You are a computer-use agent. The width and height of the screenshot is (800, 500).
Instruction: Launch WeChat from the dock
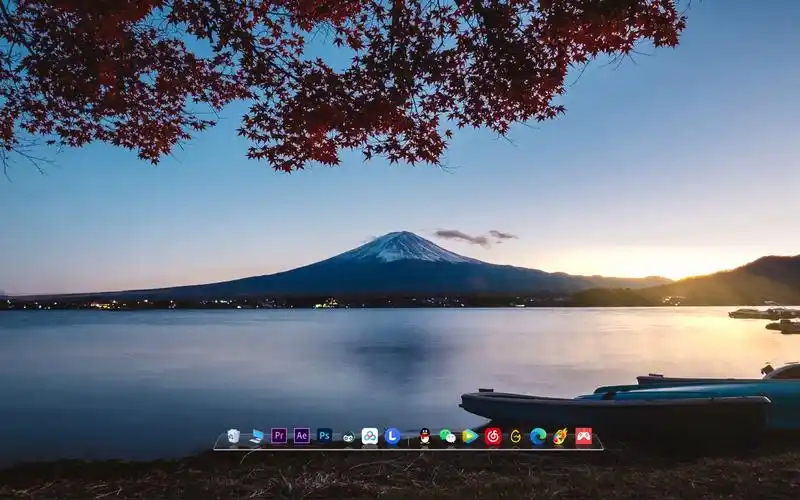[x=447, y=436]
